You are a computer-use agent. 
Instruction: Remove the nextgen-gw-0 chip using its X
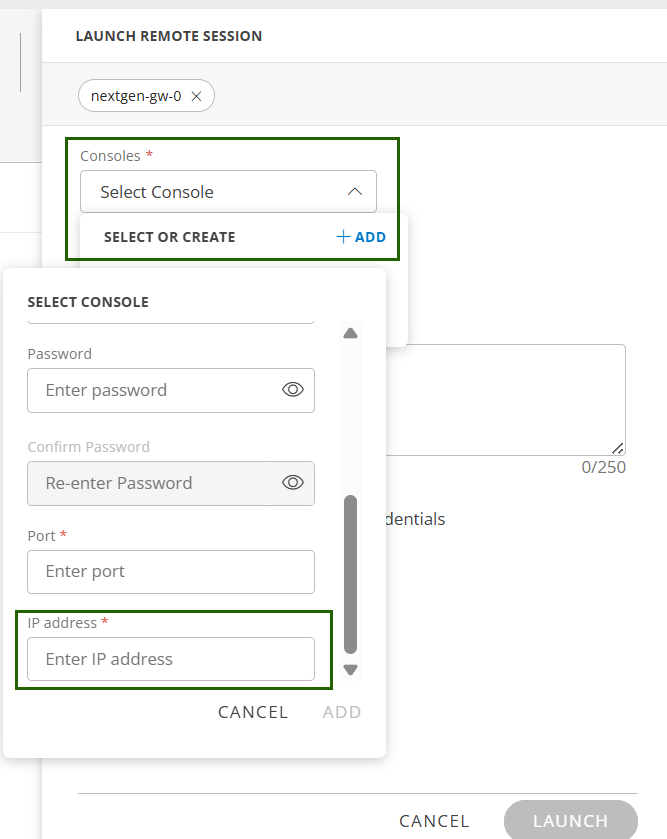pos(197,96)
